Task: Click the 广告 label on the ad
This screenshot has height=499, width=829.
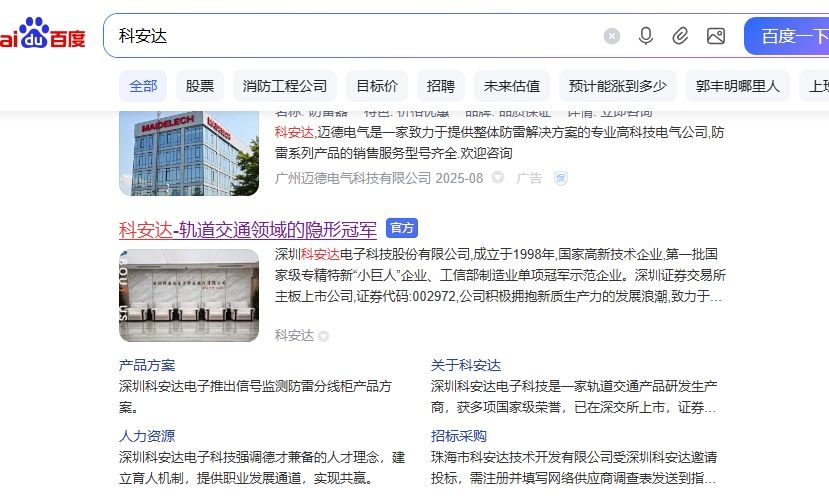Action: (529, 178)
